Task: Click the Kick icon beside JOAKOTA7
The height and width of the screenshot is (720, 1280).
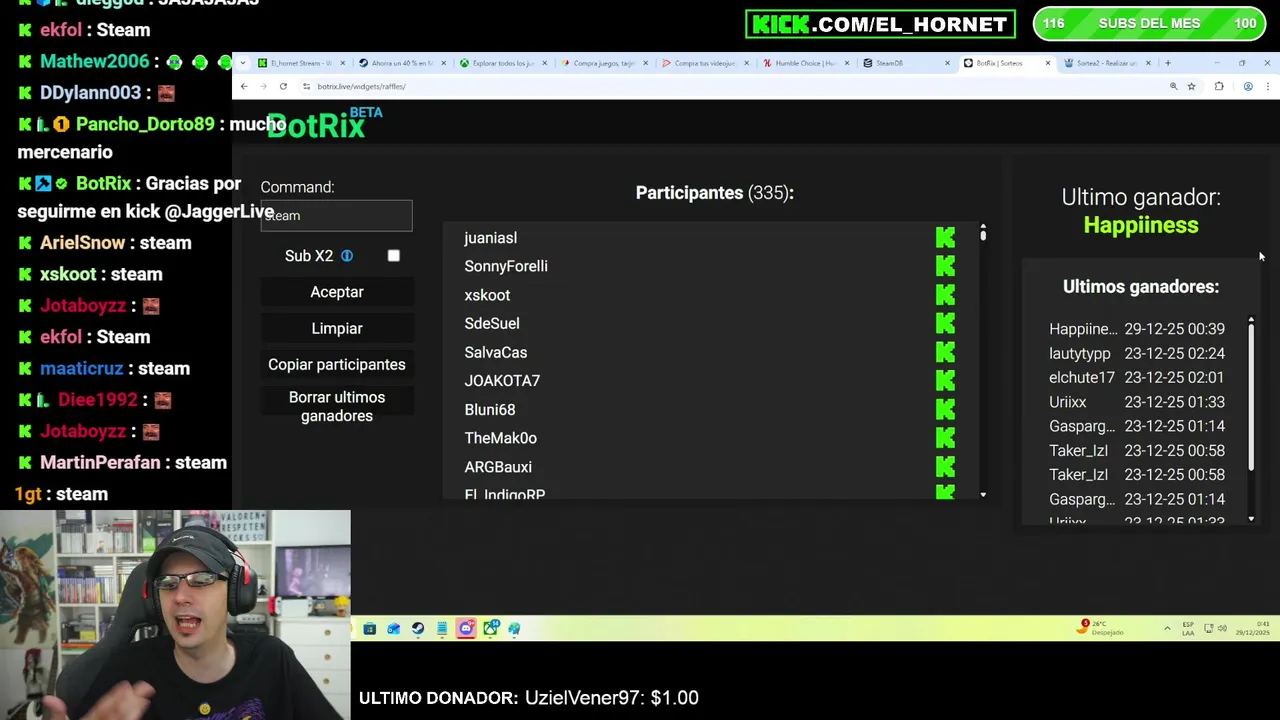Action: pos(945,380)
